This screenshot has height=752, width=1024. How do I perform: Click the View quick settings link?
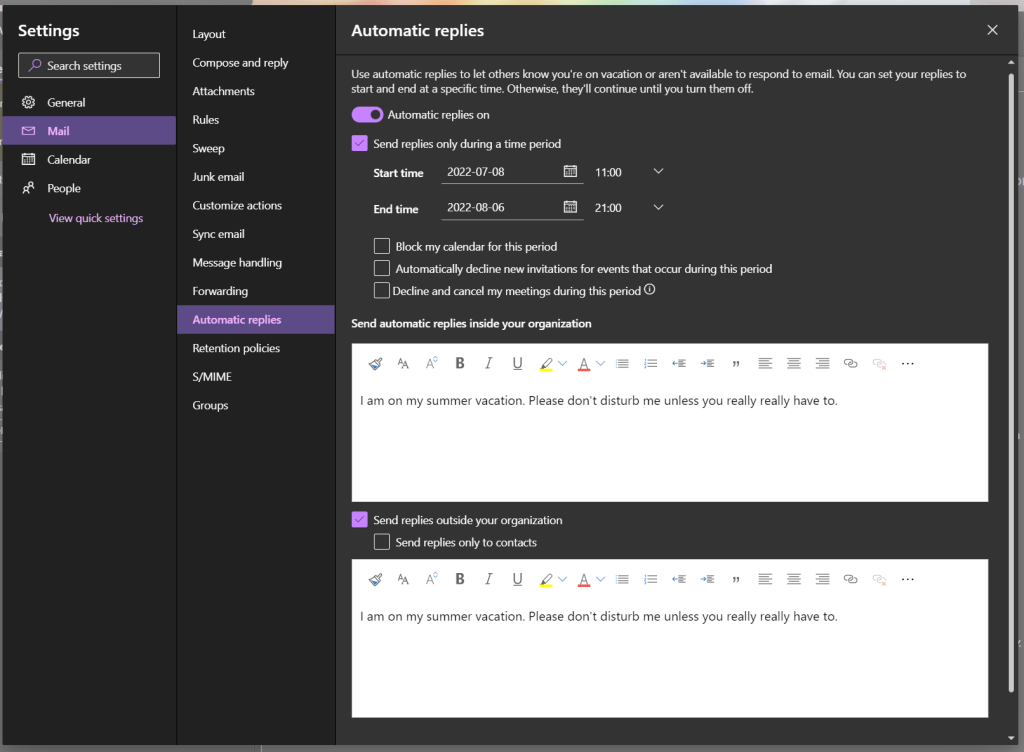(x=96, y=218)
